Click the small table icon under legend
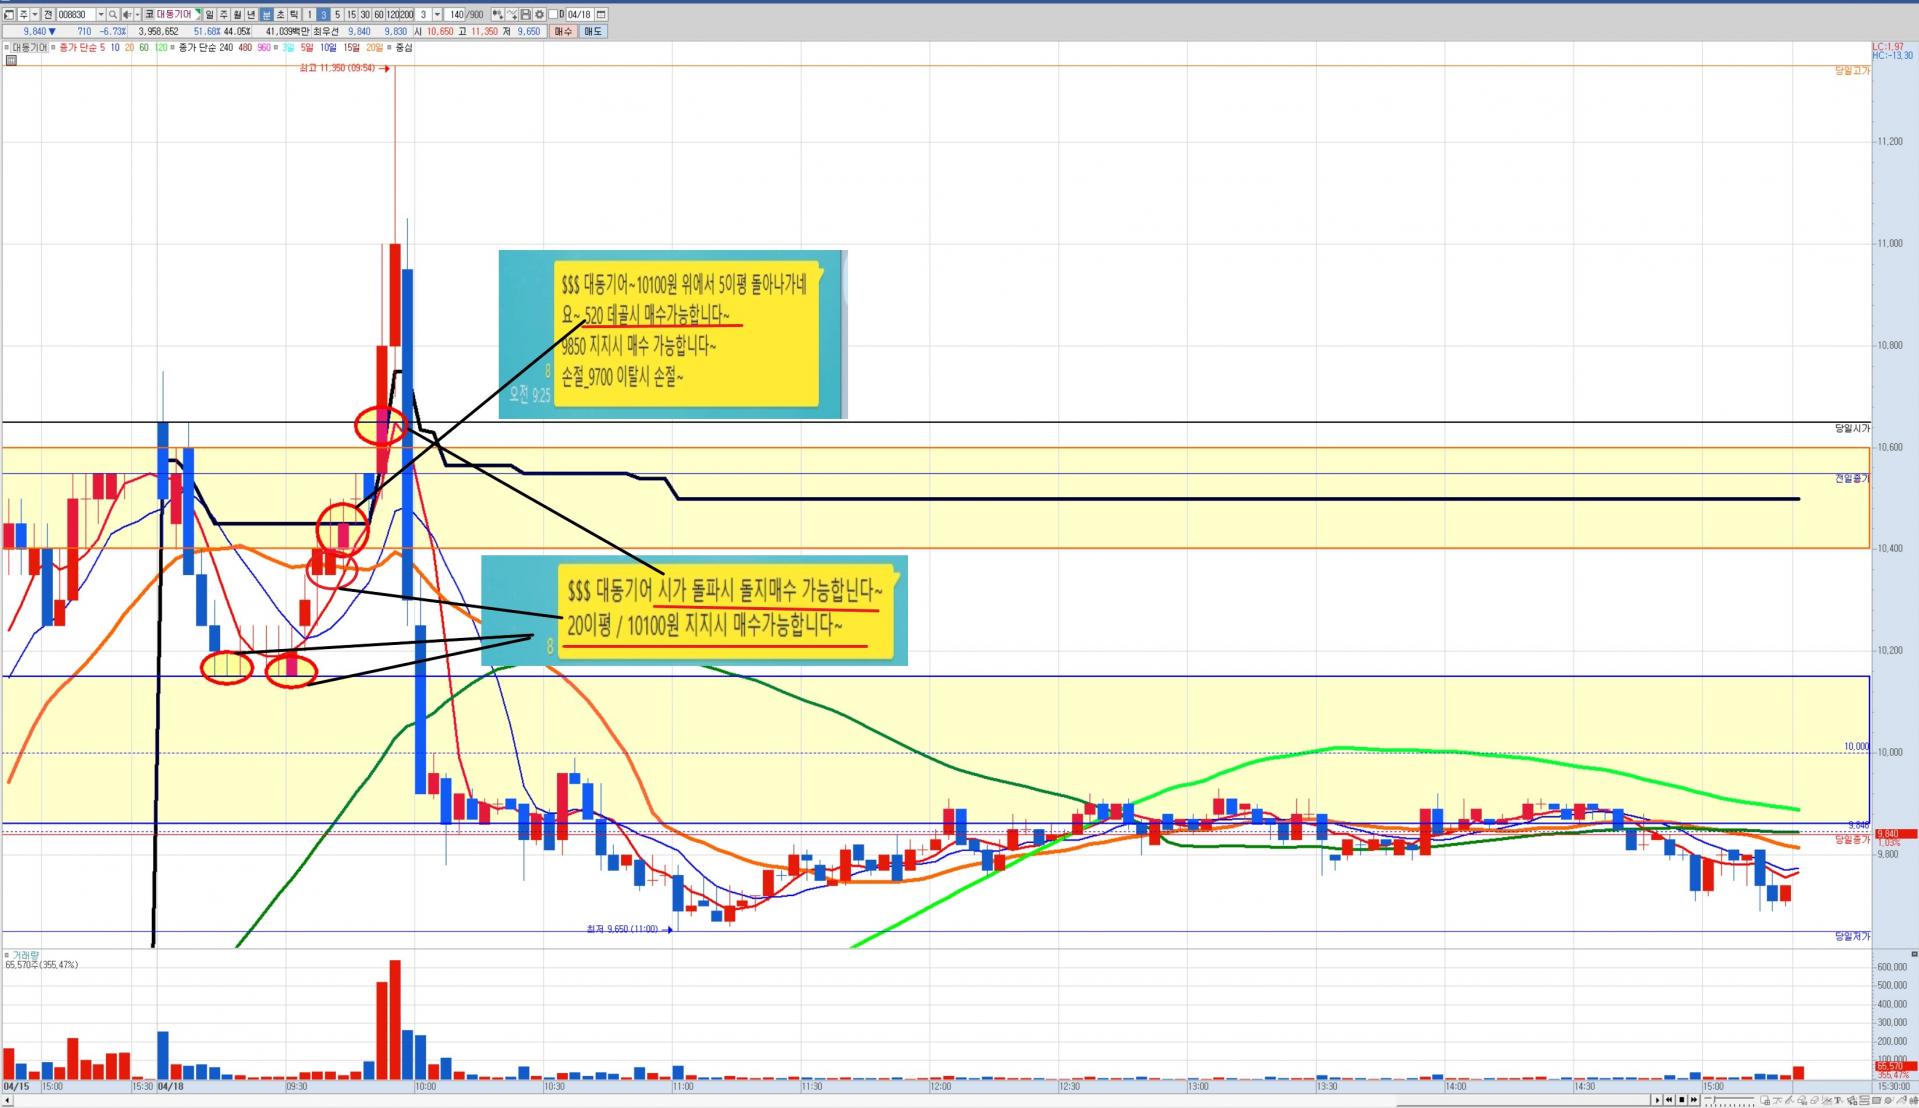The height and width of the screenshot is (1108, 1919). [11, 60]
